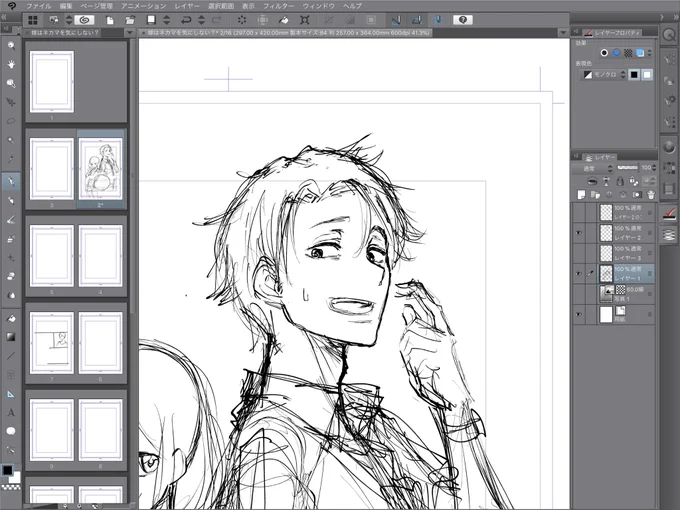Clear selection with the clear icon
680x510 pixels.
242,20
